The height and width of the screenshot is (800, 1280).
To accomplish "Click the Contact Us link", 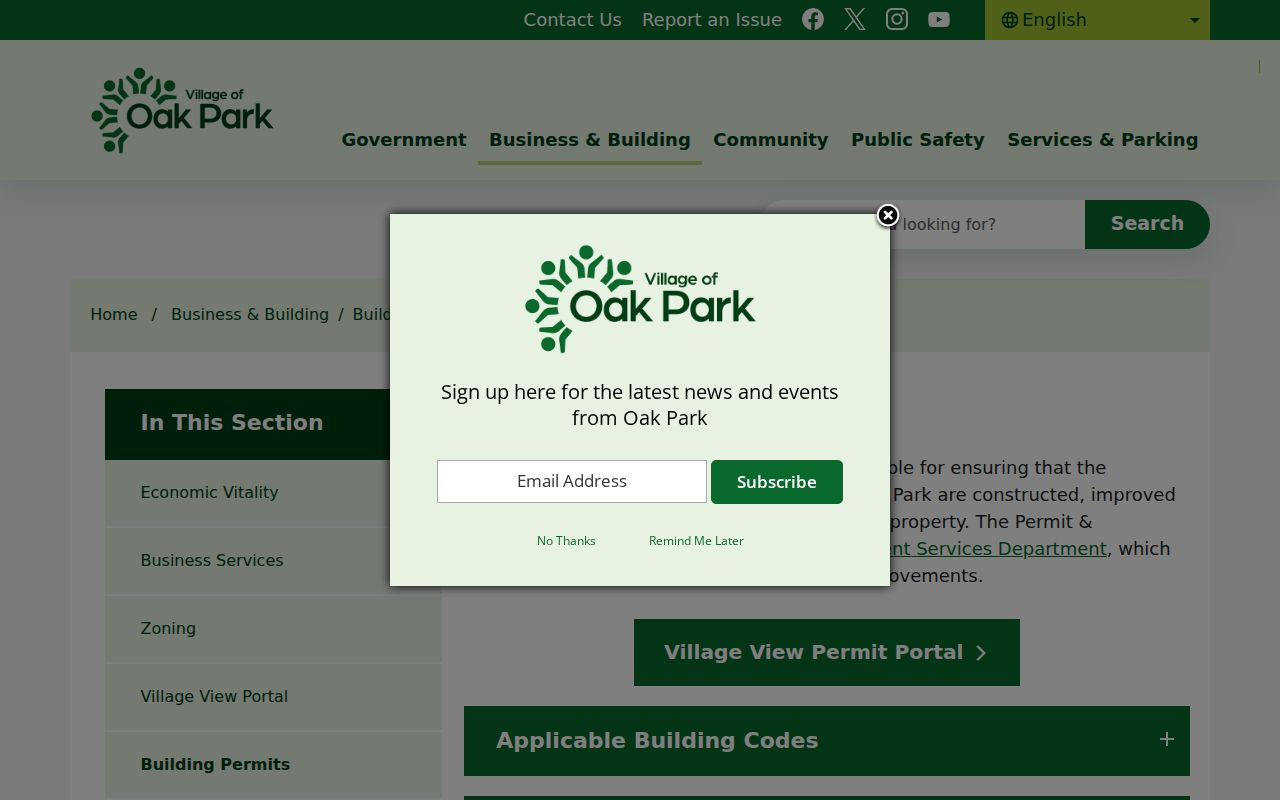I will 573,20.
